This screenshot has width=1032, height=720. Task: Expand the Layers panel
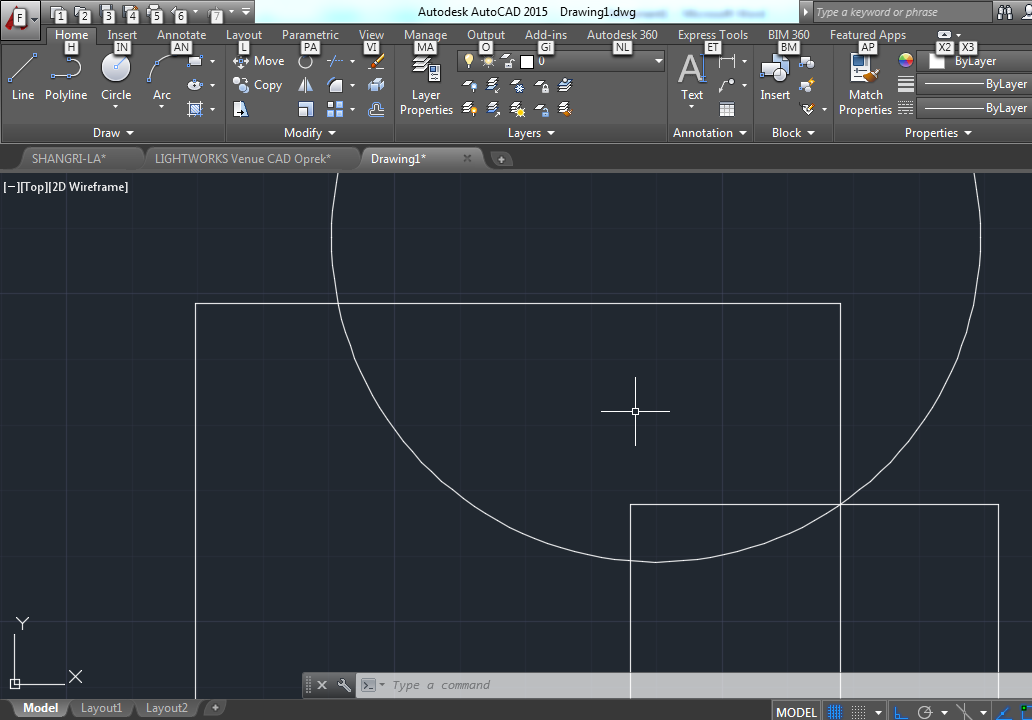coord(531,133)
